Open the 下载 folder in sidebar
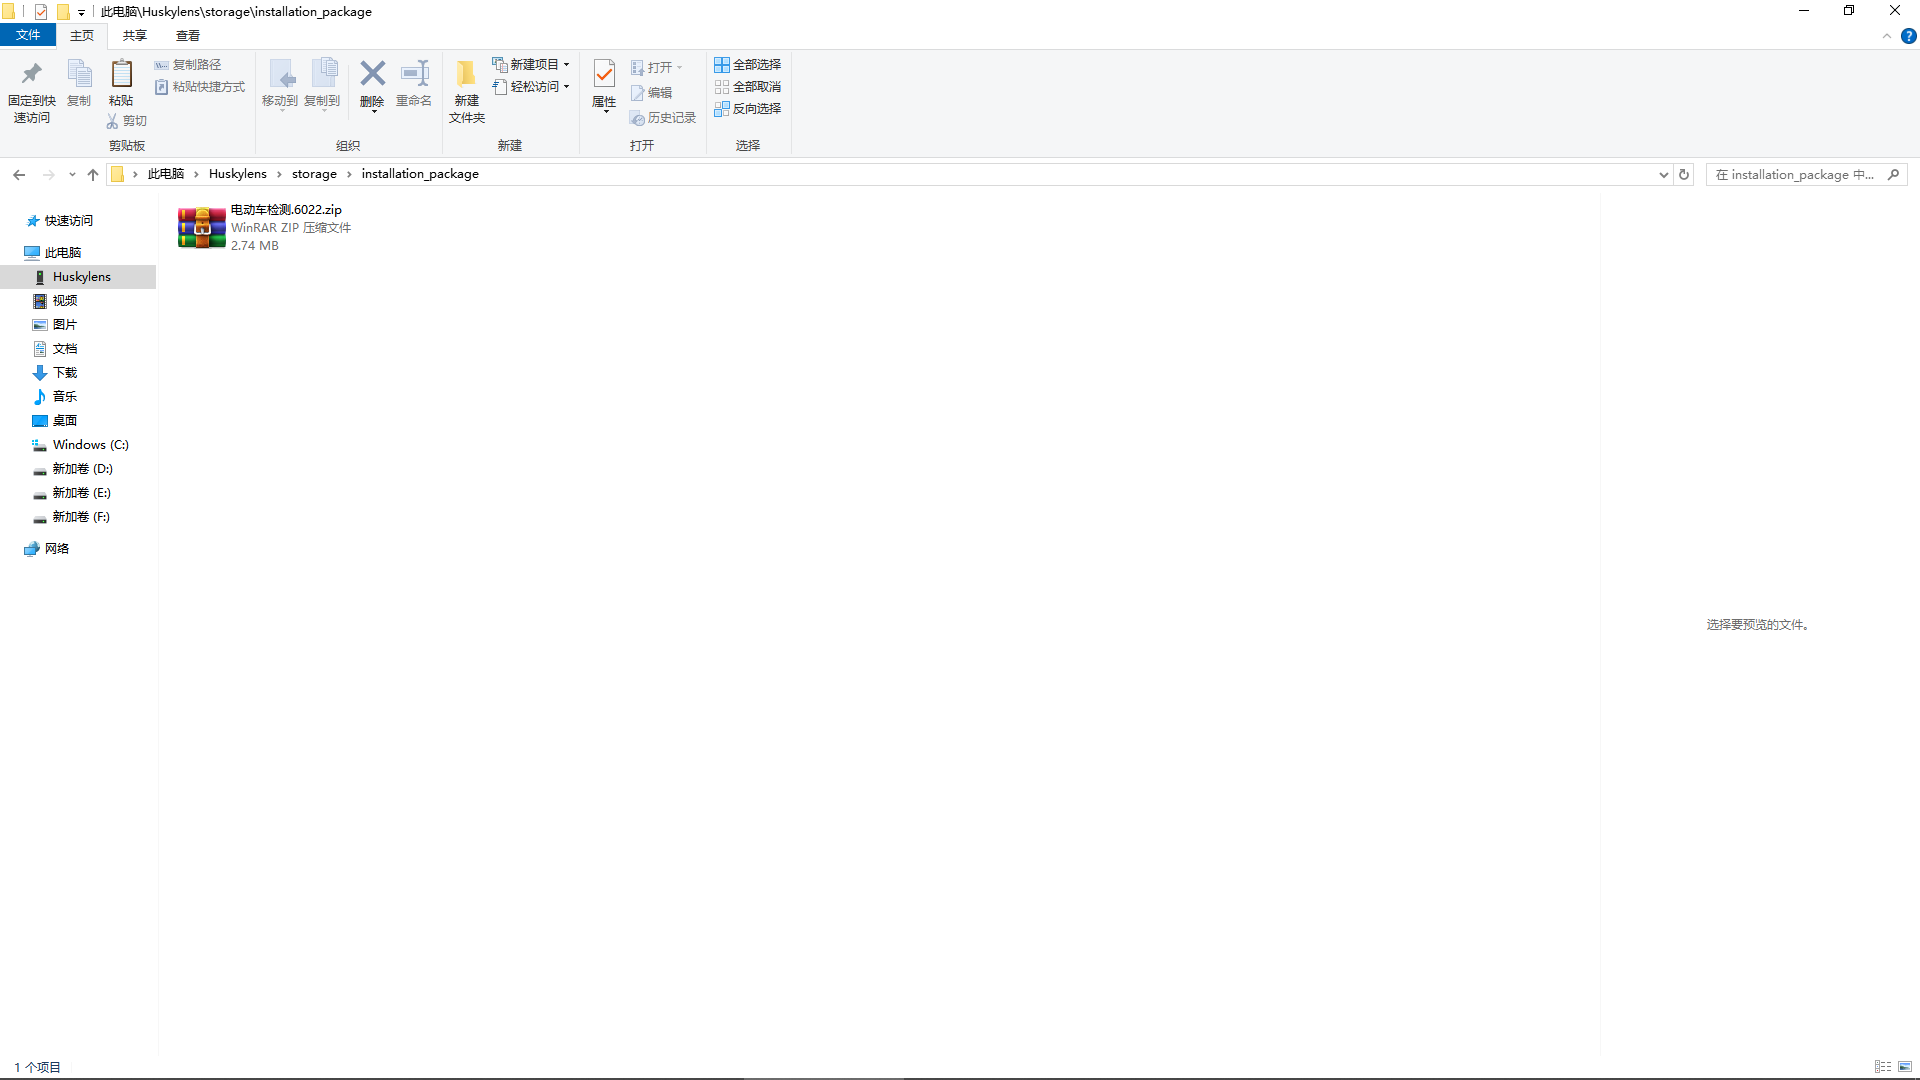This screenshot has width=1920, height=1080. pos(64,372)
